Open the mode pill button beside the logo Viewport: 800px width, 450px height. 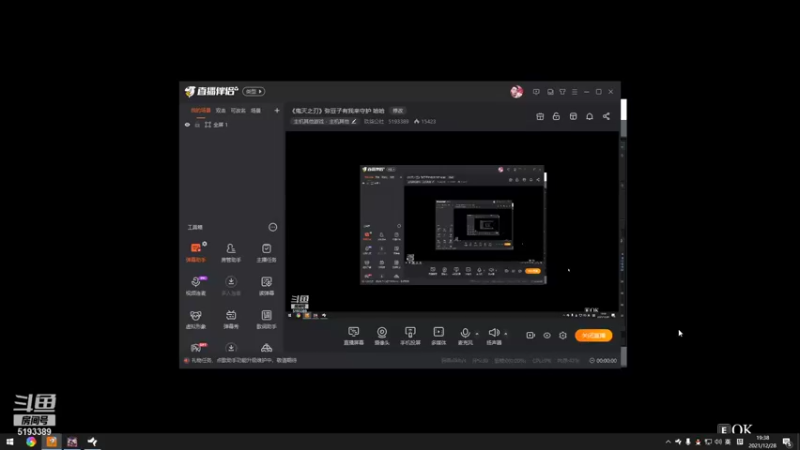254,91
